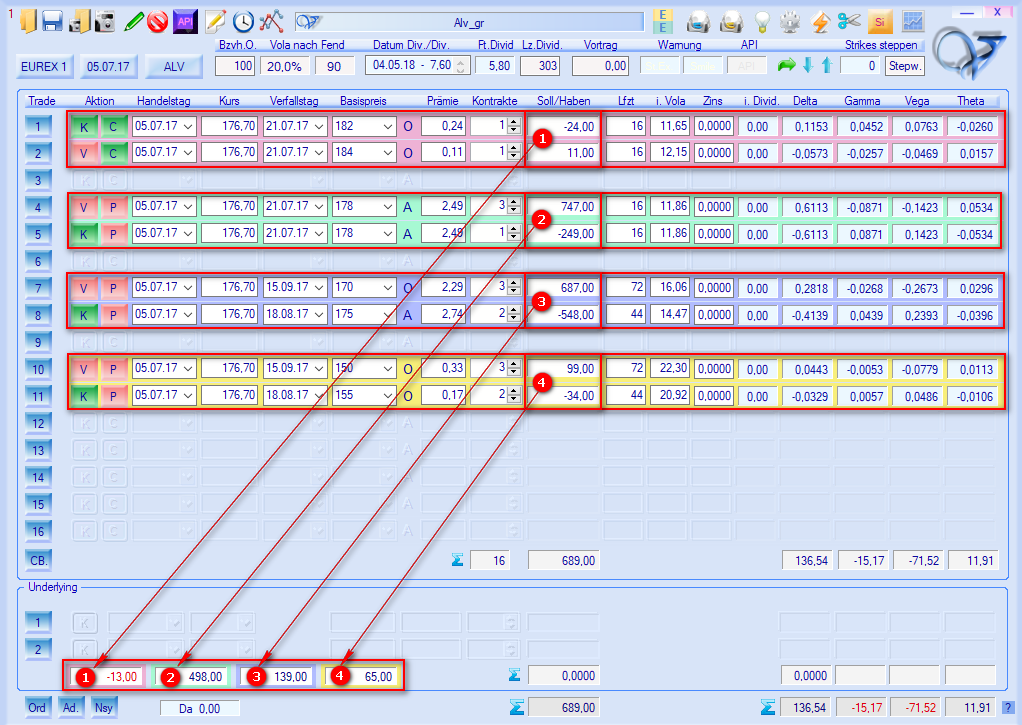1022x725 pixels.
Task: Toggle the P put/call button in row 10
Action: click(x=113, y=368)
